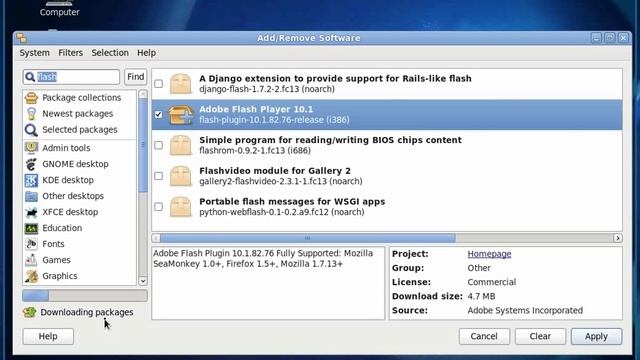Click the Selected packages magnifier icon
Viewport: 640px width, 360px height.
[31, 130]
